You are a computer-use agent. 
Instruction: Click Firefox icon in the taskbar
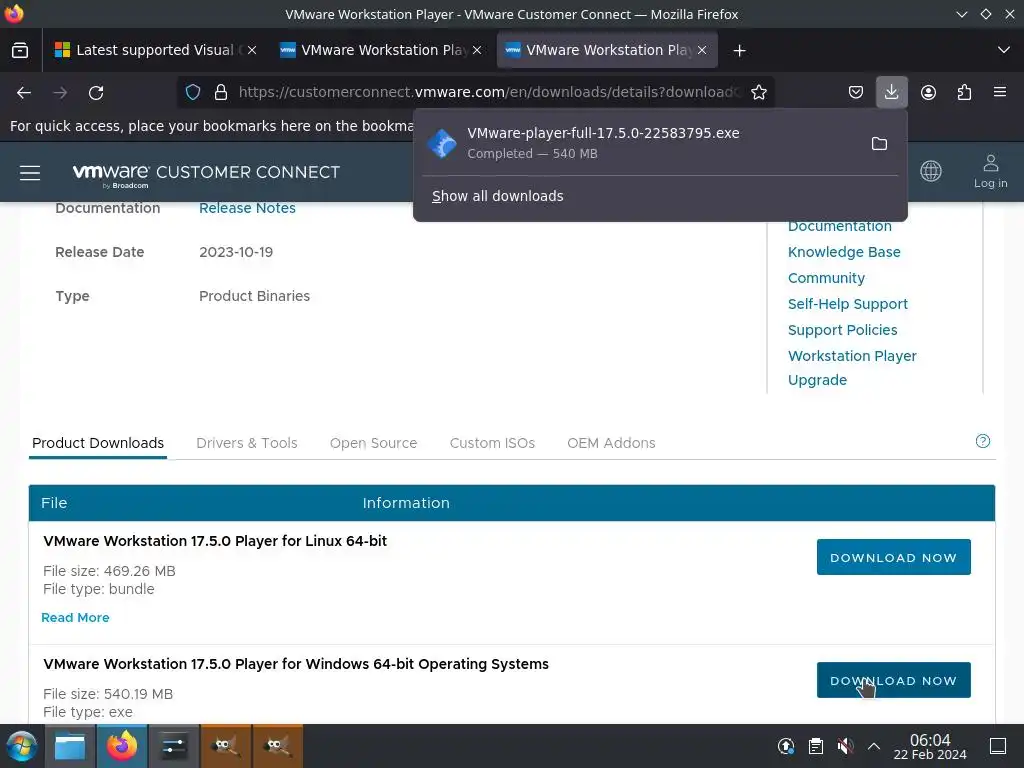tap(122, 746)
